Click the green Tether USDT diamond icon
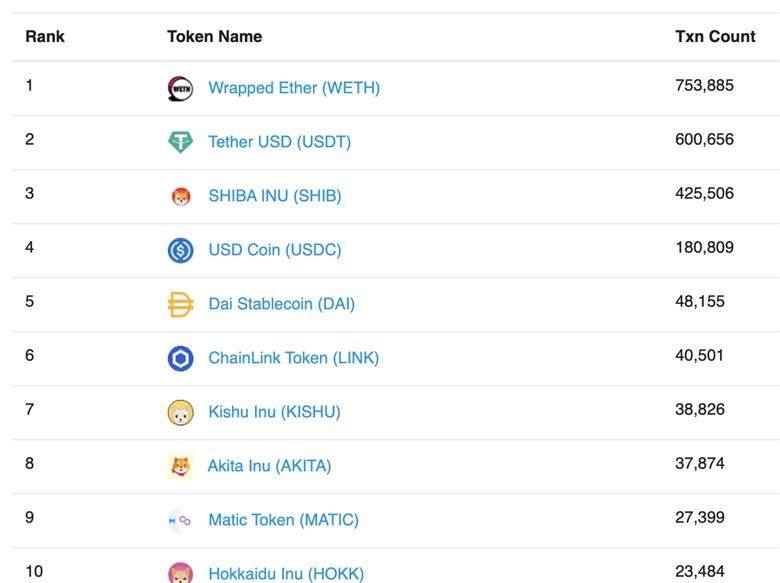 coord(181,142)
